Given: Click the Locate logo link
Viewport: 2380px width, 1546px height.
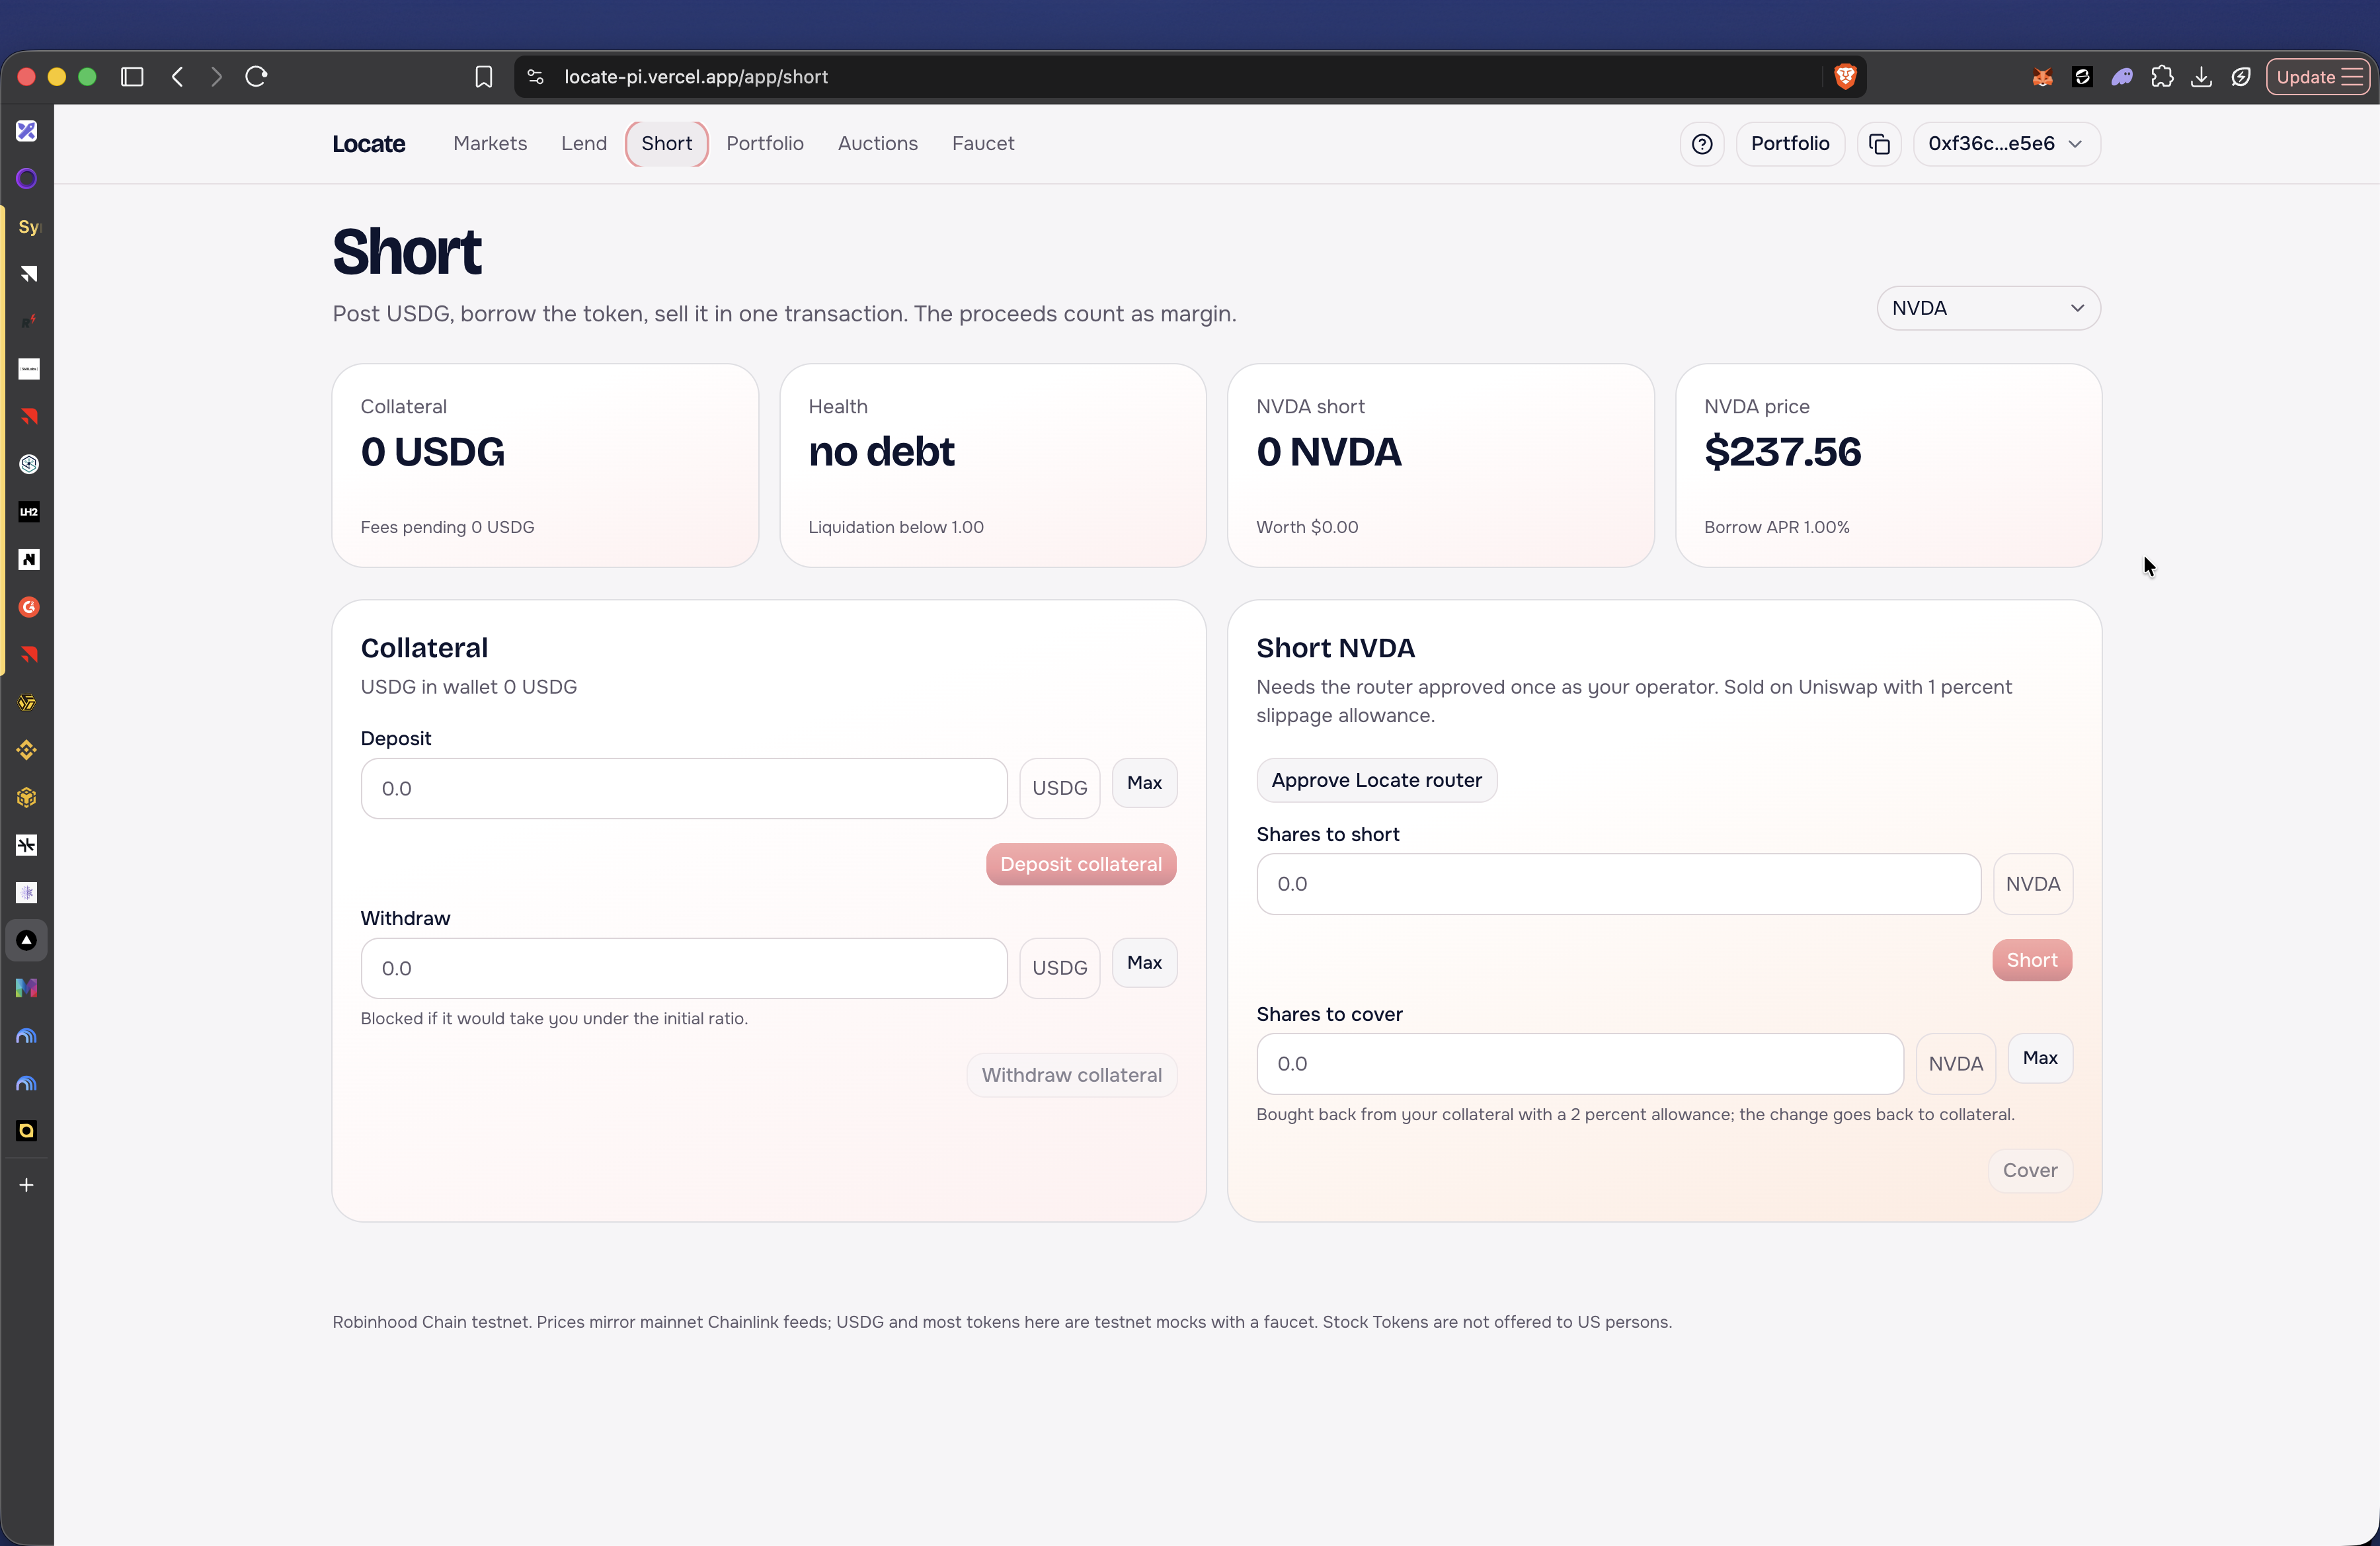Looking at the screenshot, I should click(369, 144).
